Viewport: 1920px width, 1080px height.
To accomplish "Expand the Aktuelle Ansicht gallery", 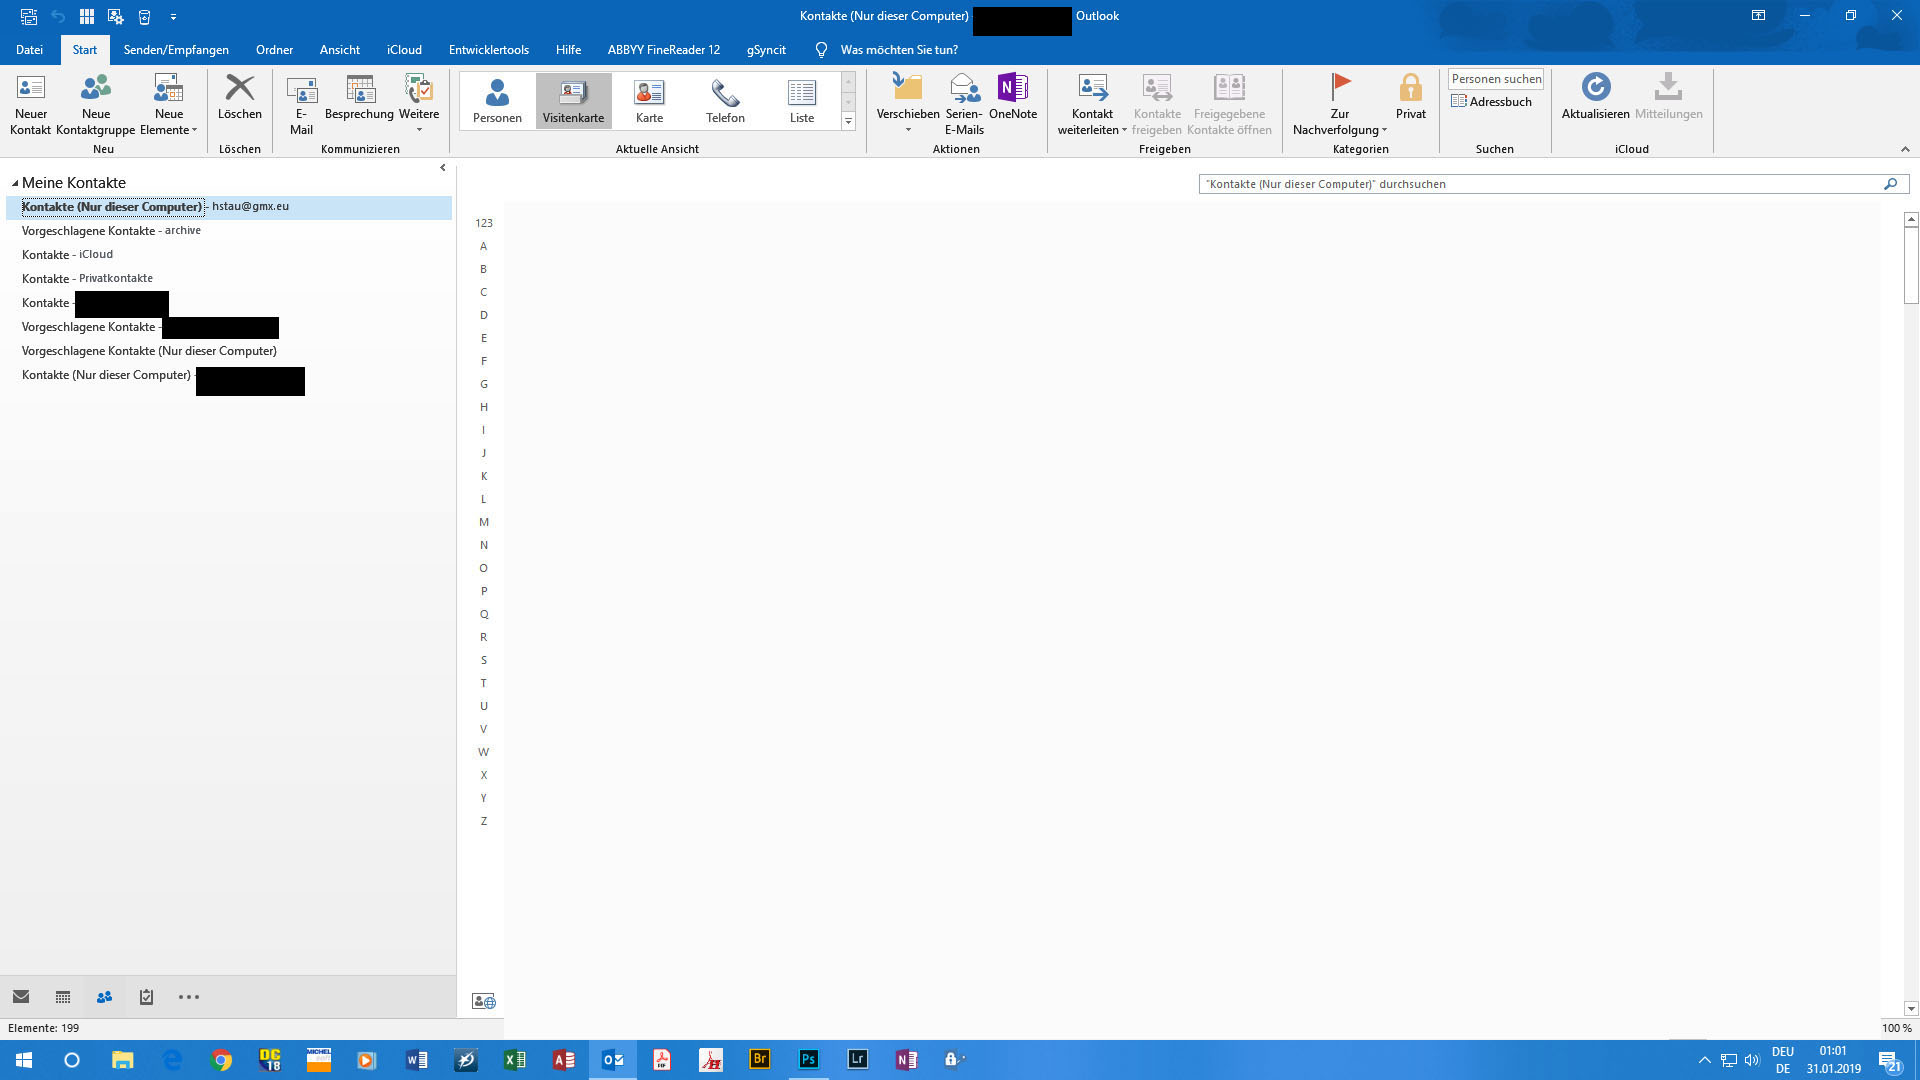I will (848, 121).
